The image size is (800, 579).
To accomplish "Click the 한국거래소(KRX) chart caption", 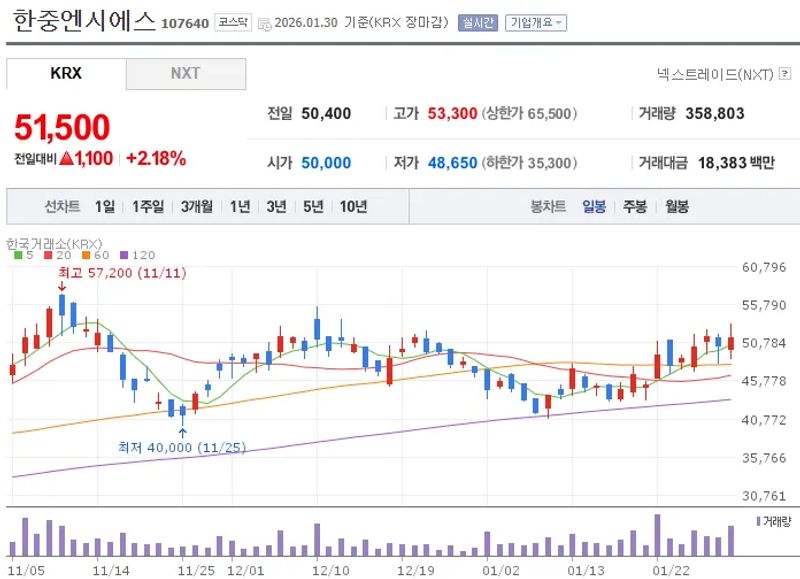I will 54,244.
